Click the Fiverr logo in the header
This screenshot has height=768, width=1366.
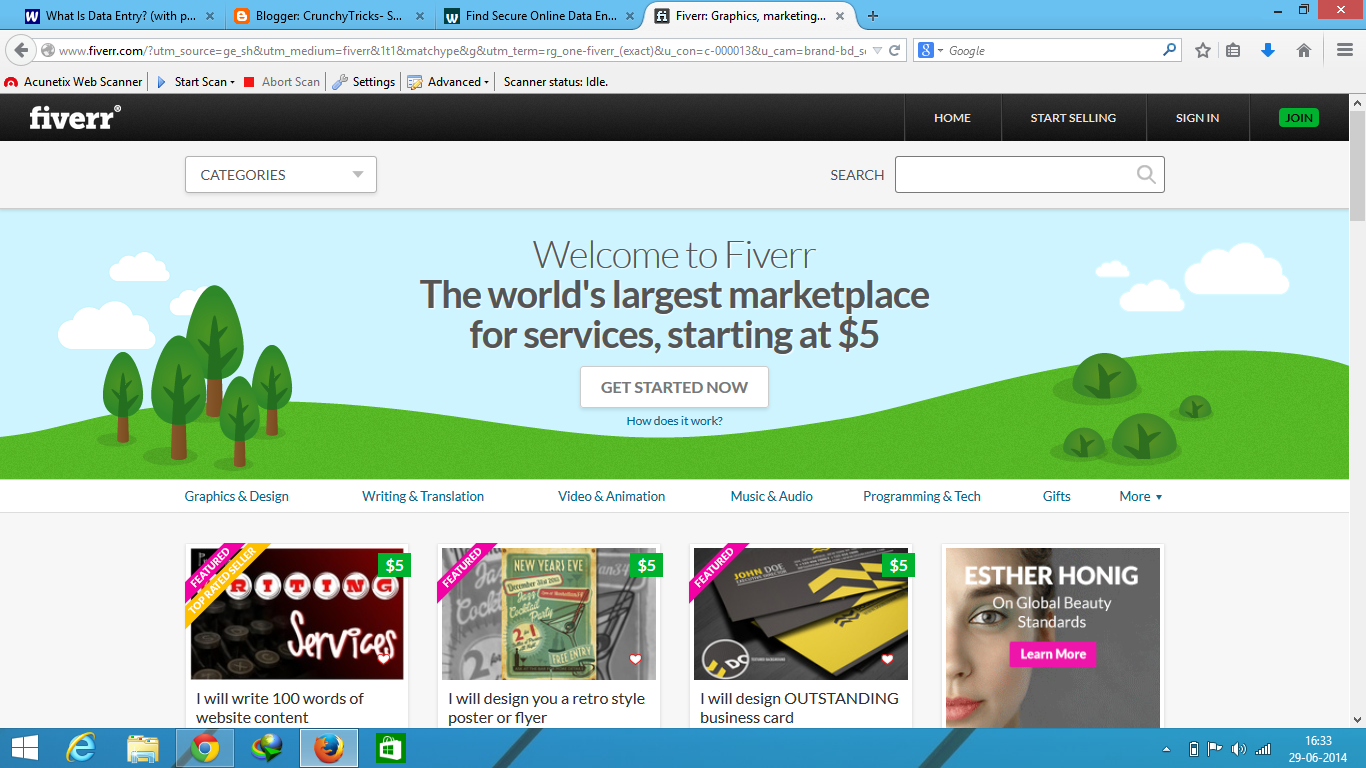[x=75, y=117]
